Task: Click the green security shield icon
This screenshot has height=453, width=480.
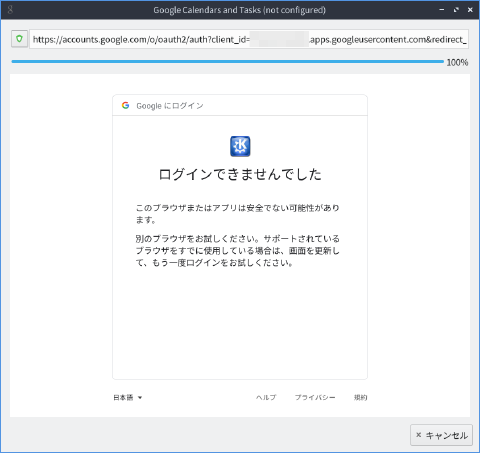Action: tap(19, 39)
